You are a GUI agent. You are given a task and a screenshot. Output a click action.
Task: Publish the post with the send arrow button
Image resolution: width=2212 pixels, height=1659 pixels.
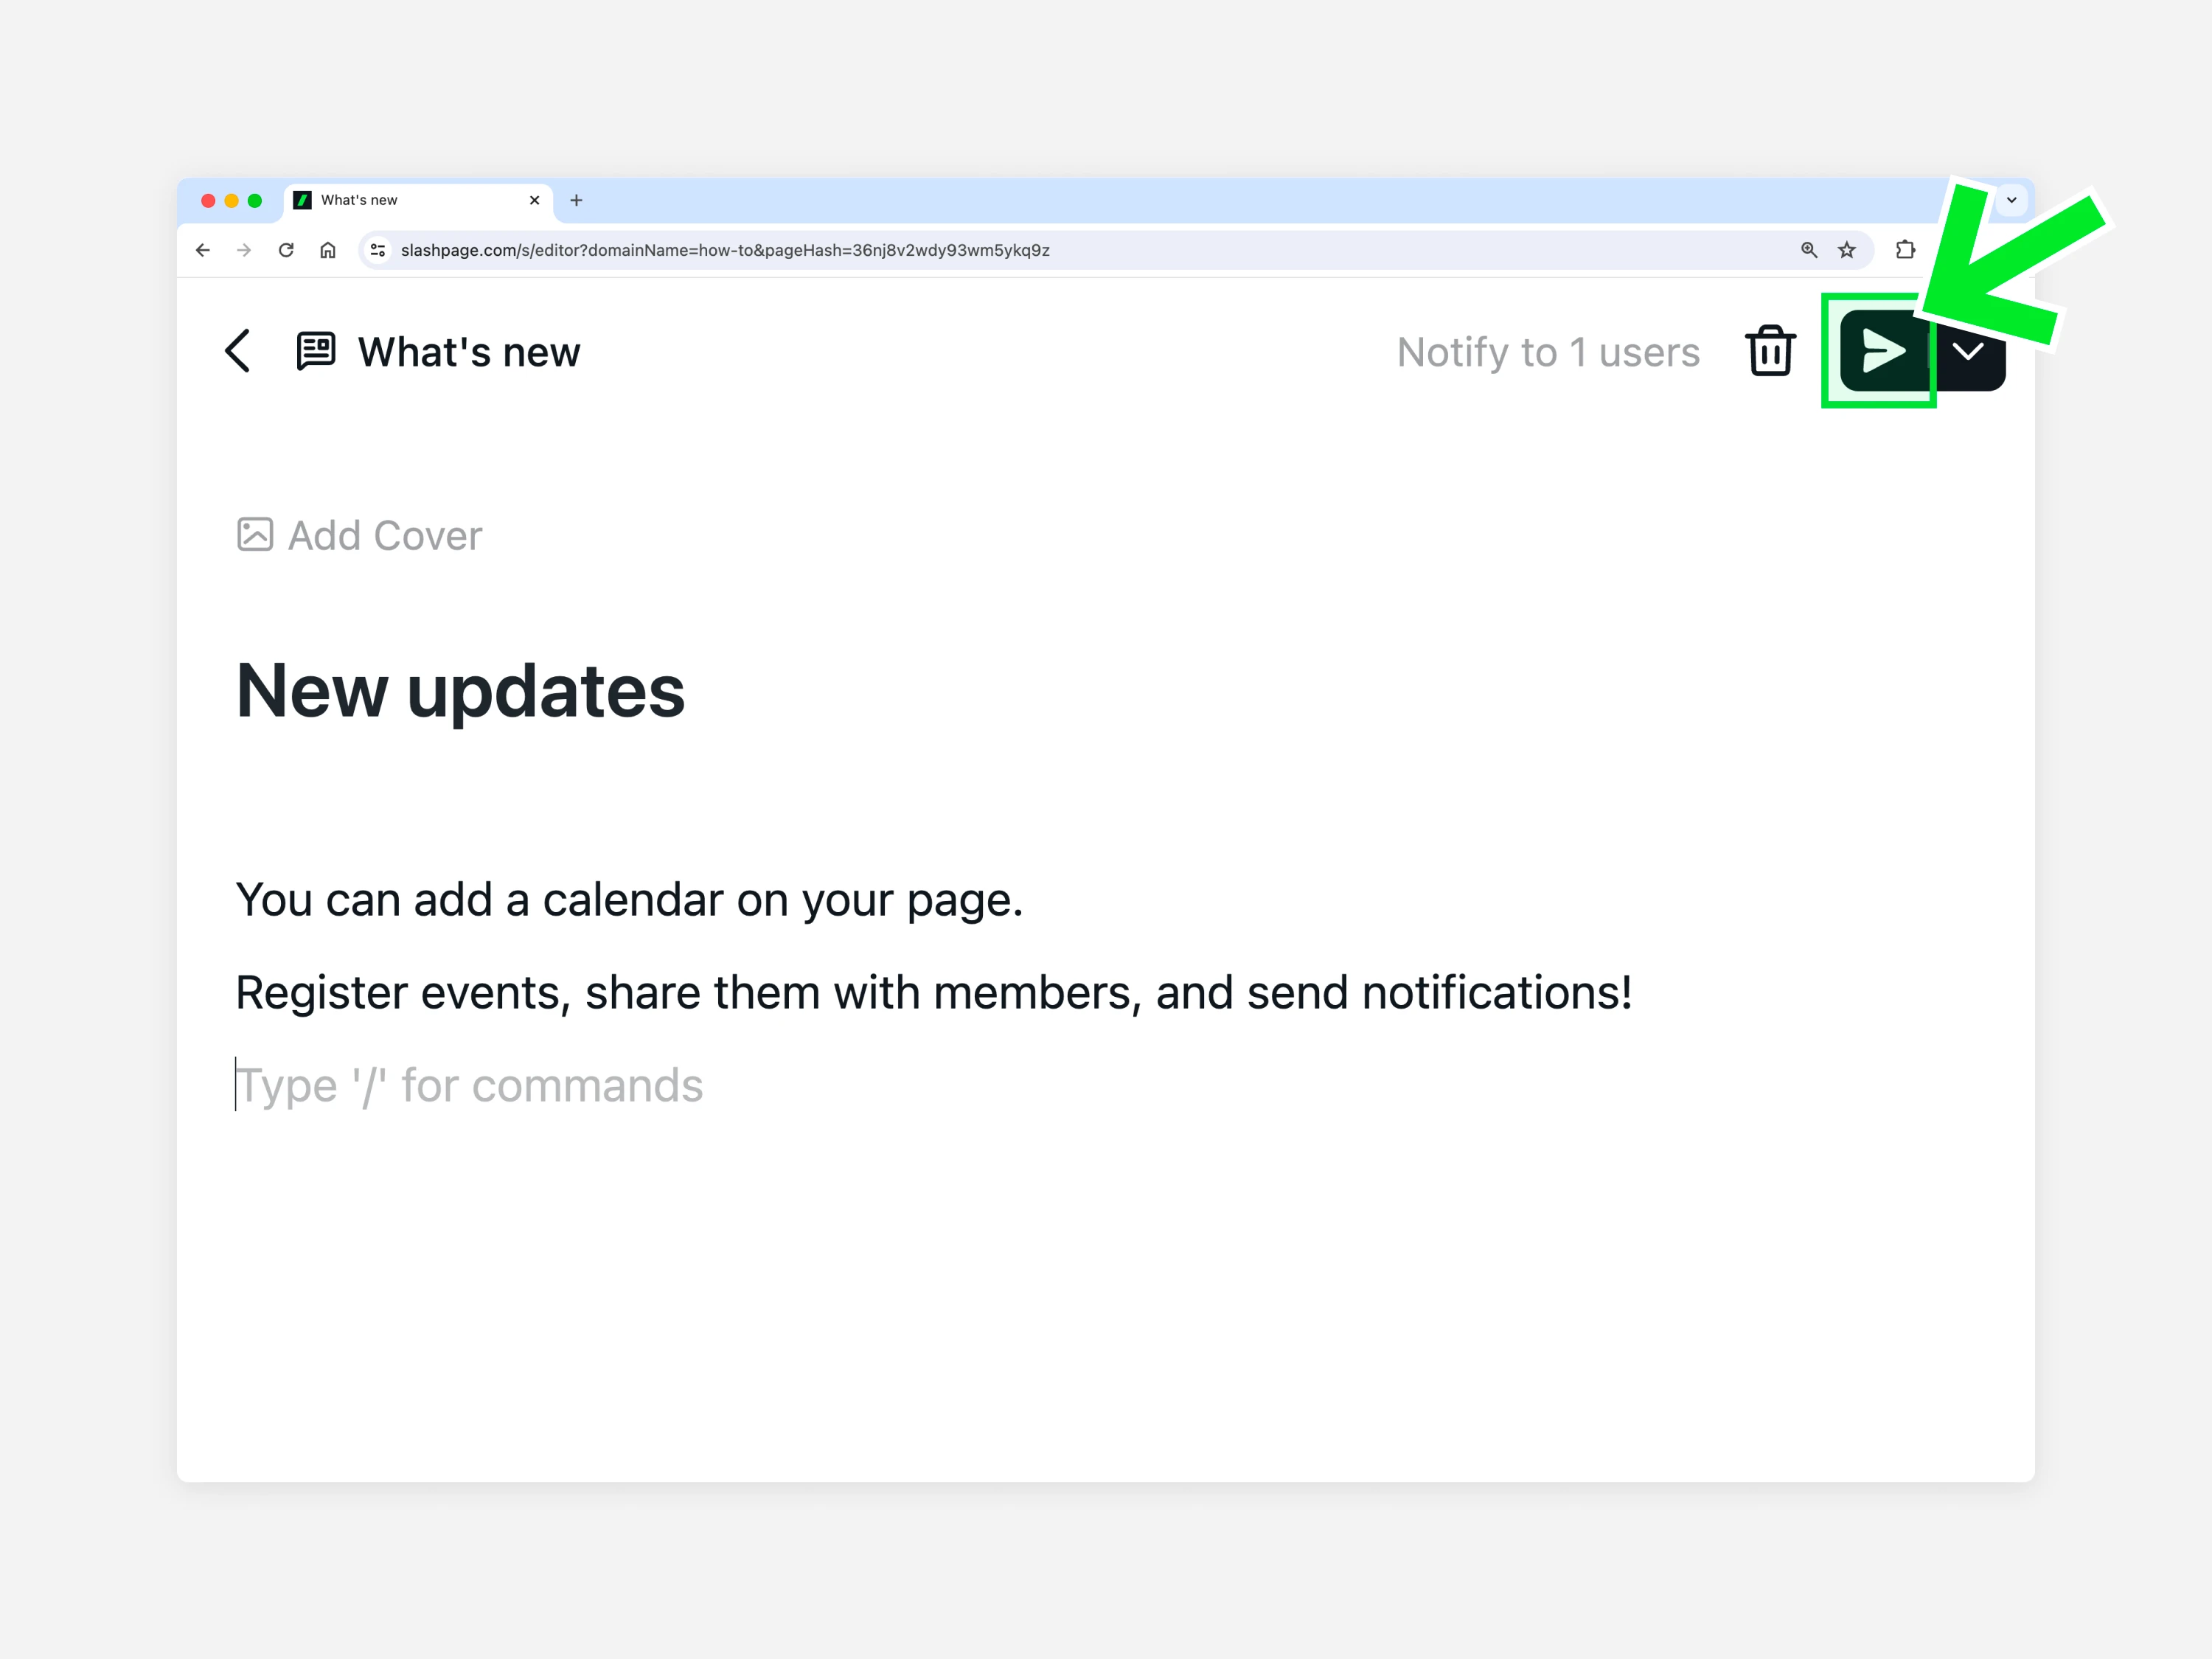(x=1883, y=351)
